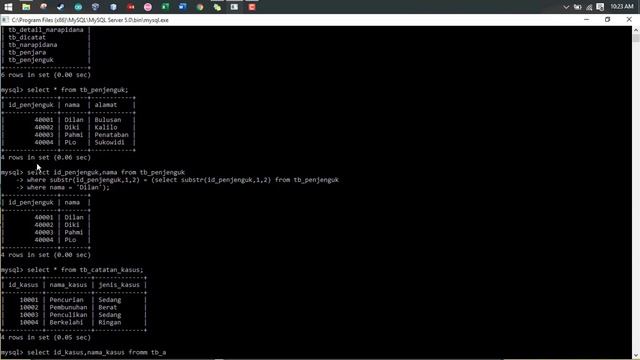Open the mysql.exe window system menu icon
This screenshot has width=640, height=360.
point(5,20)
